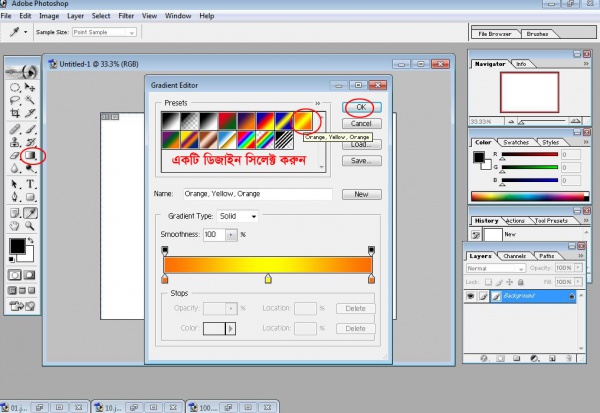Select the Pen tool

[15, 197]
